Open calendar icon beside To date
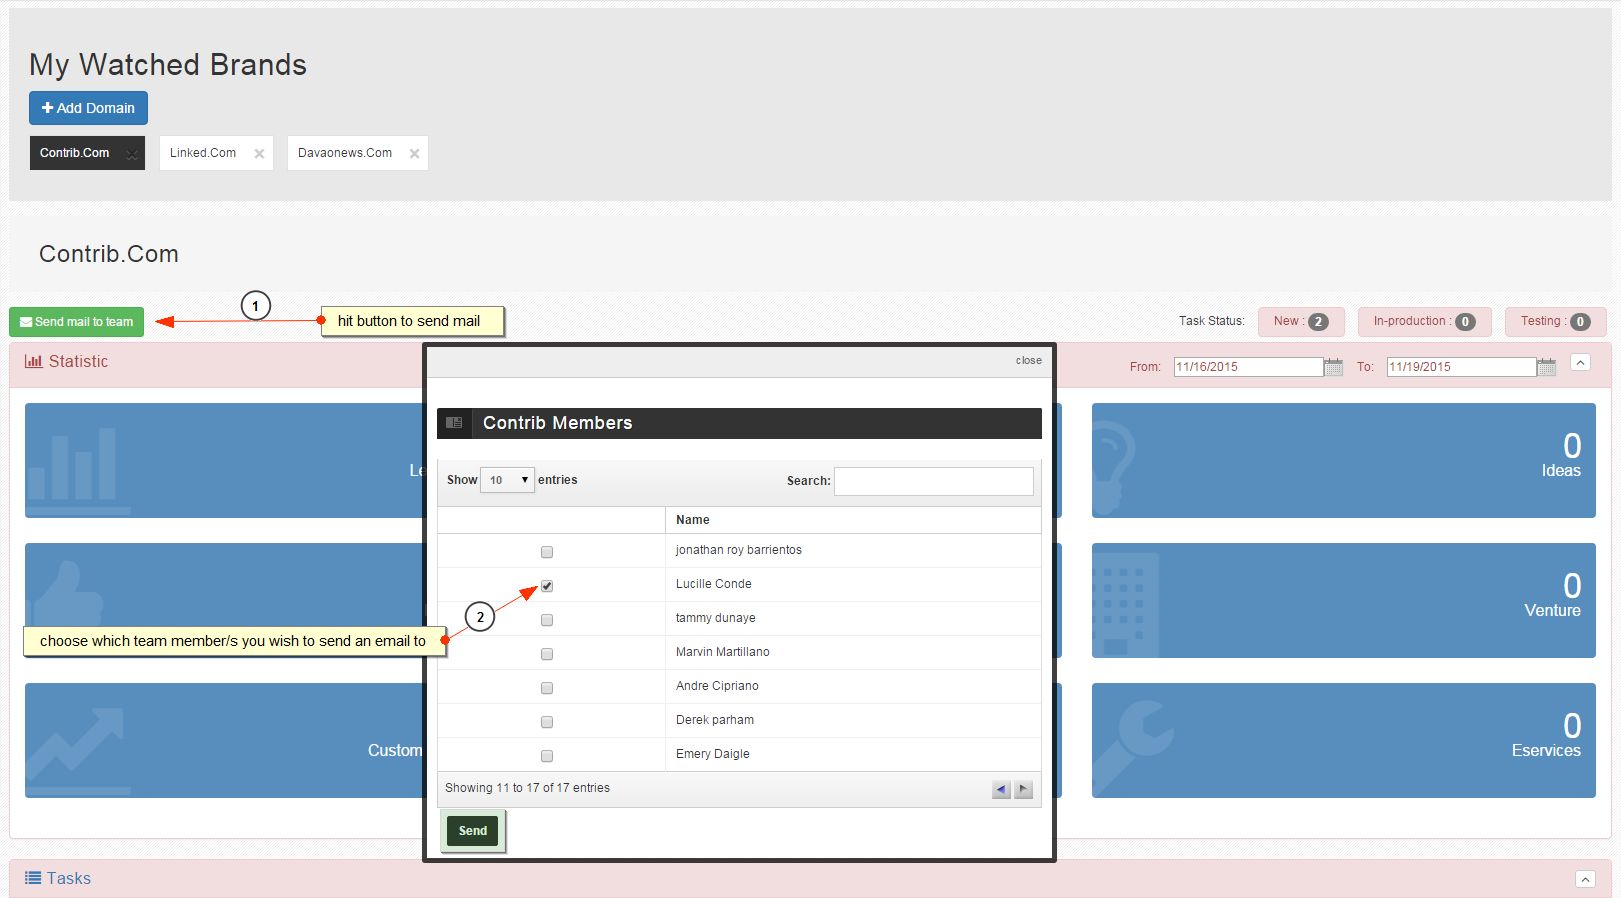1621x898 pixels. 1546,367
